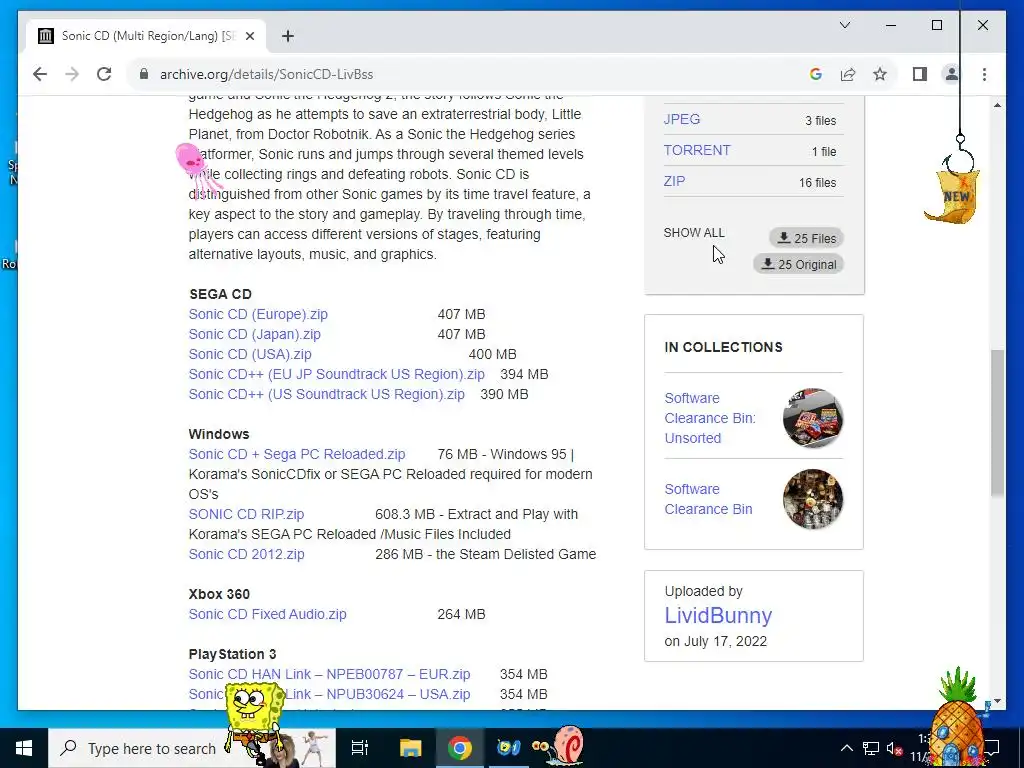1024x768 pixels.
Task: Open uploader LividBunny profile
Action: coord(718,615)
